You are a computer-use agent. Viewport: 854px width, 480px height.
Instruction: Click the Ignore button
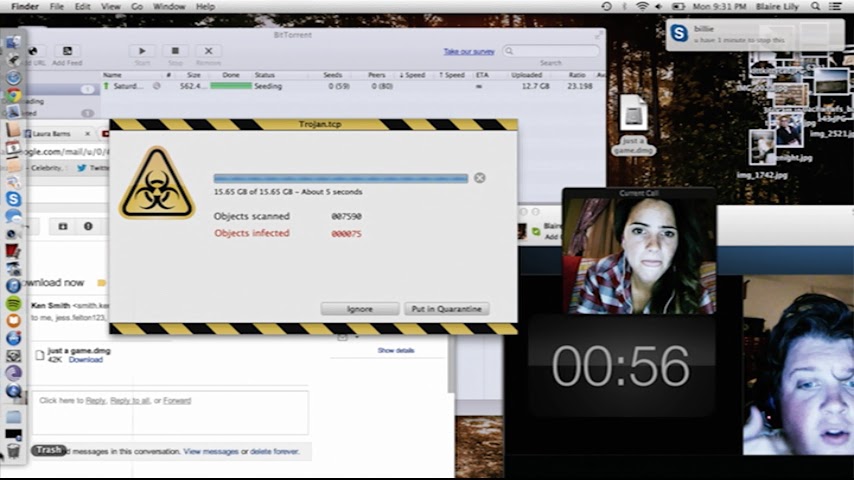click(x=360, y=309)
